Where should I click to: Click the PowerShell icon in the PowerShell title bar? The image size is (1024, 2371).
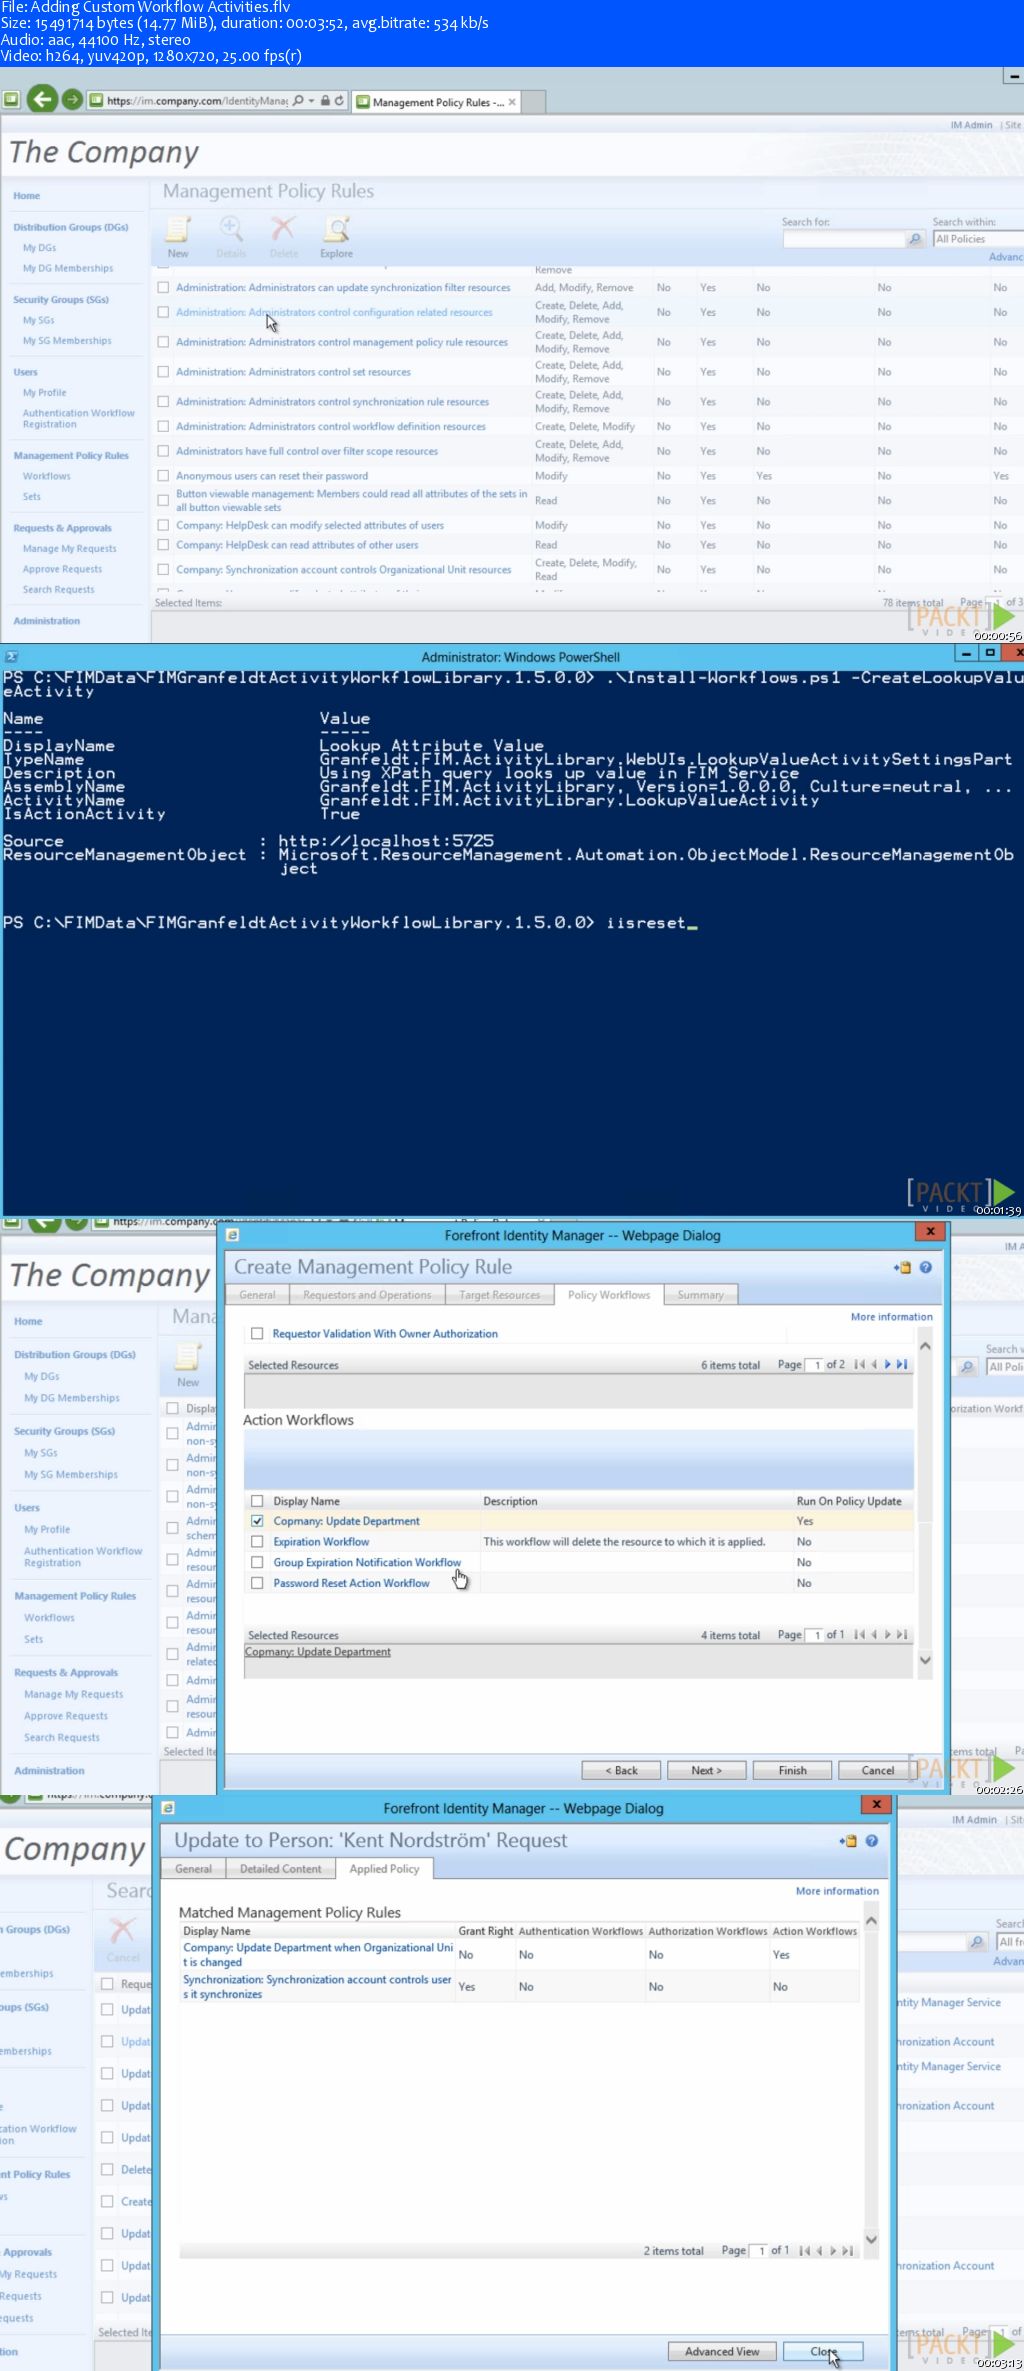tap(10, 657)
